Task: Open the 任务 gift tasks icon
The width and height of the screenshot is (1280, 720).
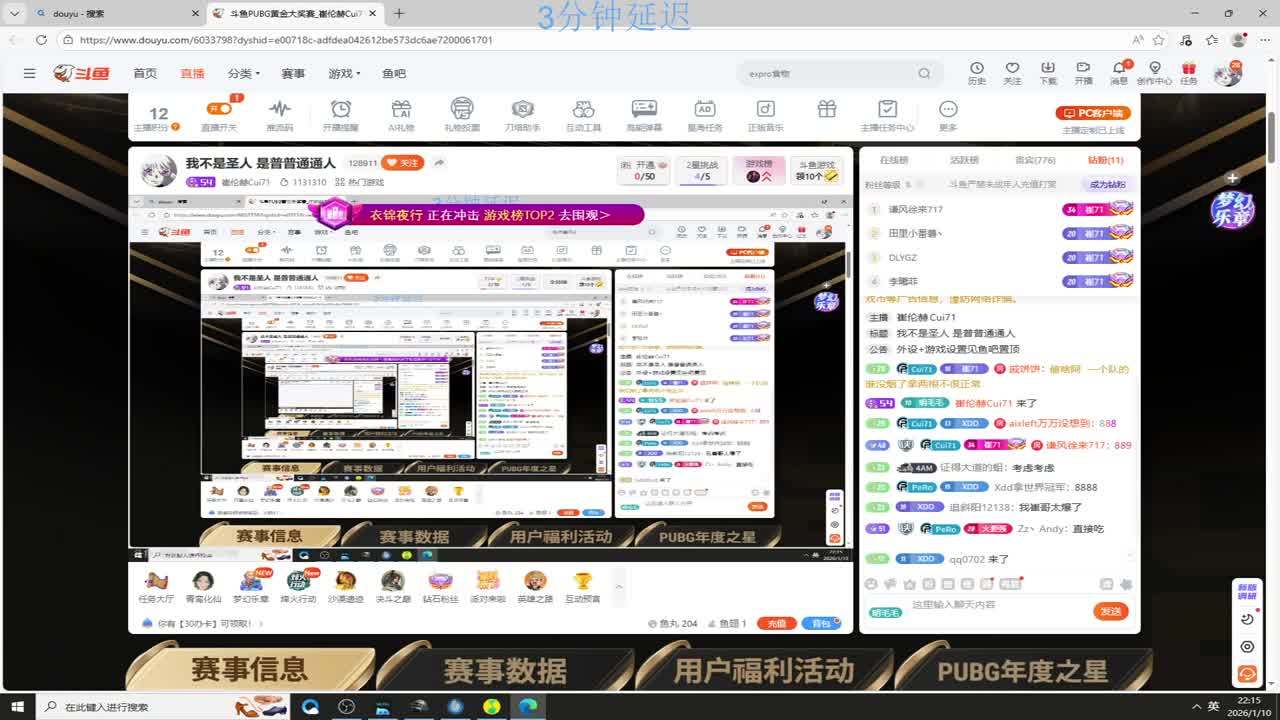Action: pyautogui.click(x=1189, y=73)
